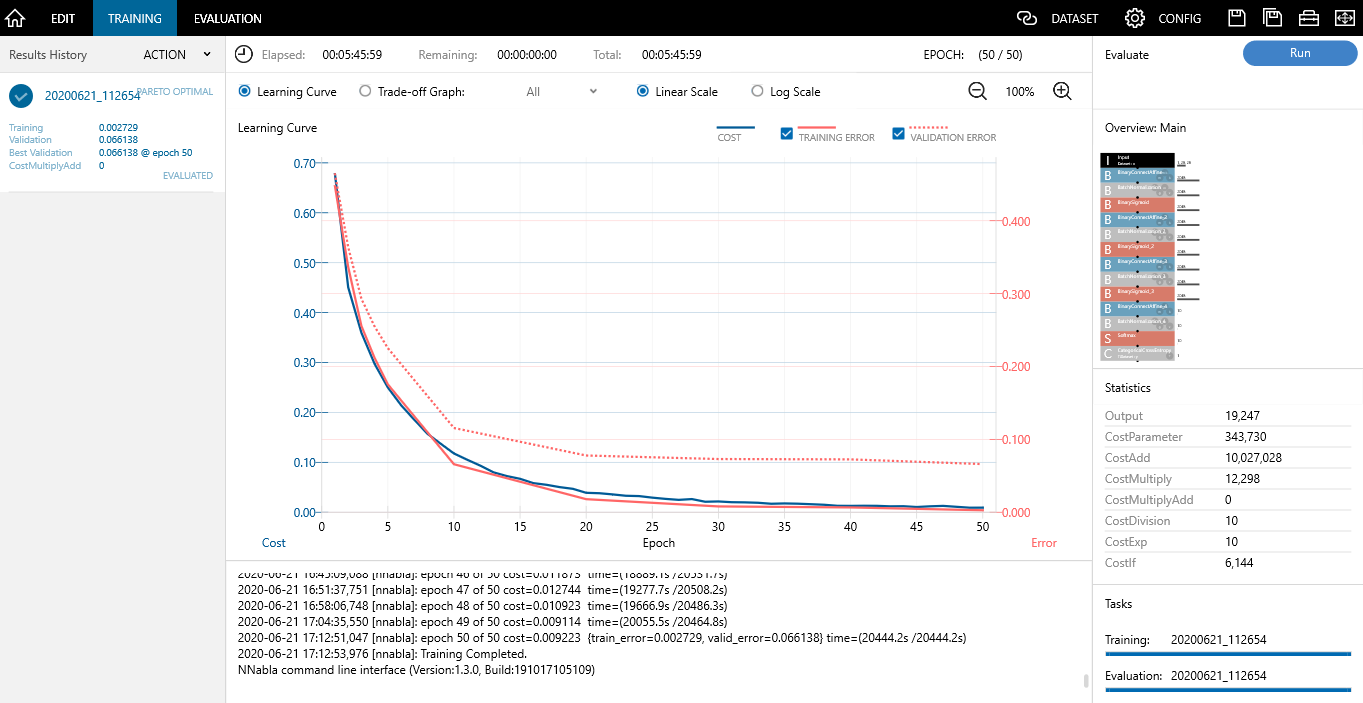The height and width of the screenshot is (703, 1363).
Task: Open the toolbox briefcase icon
Action: [1308, 18]
